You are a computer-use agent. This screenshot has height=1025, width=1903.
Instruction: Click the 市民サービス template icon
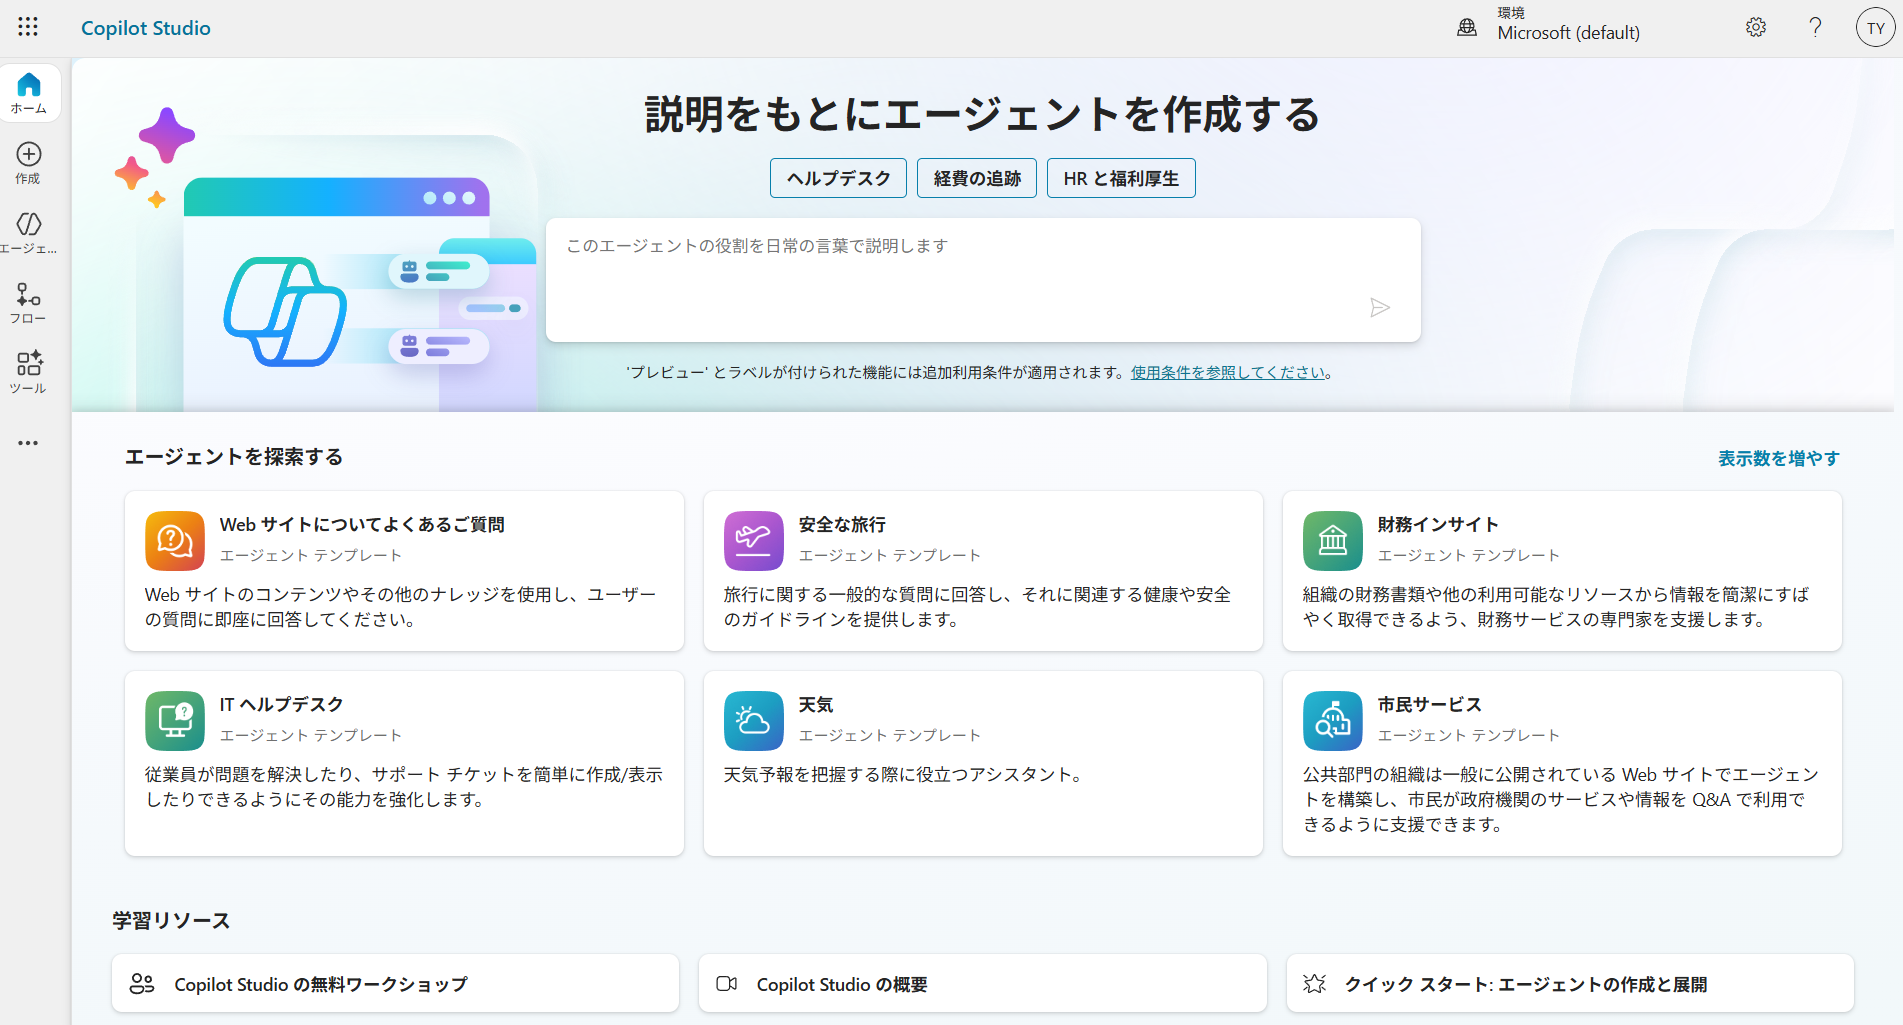(x=1333, y=721)
